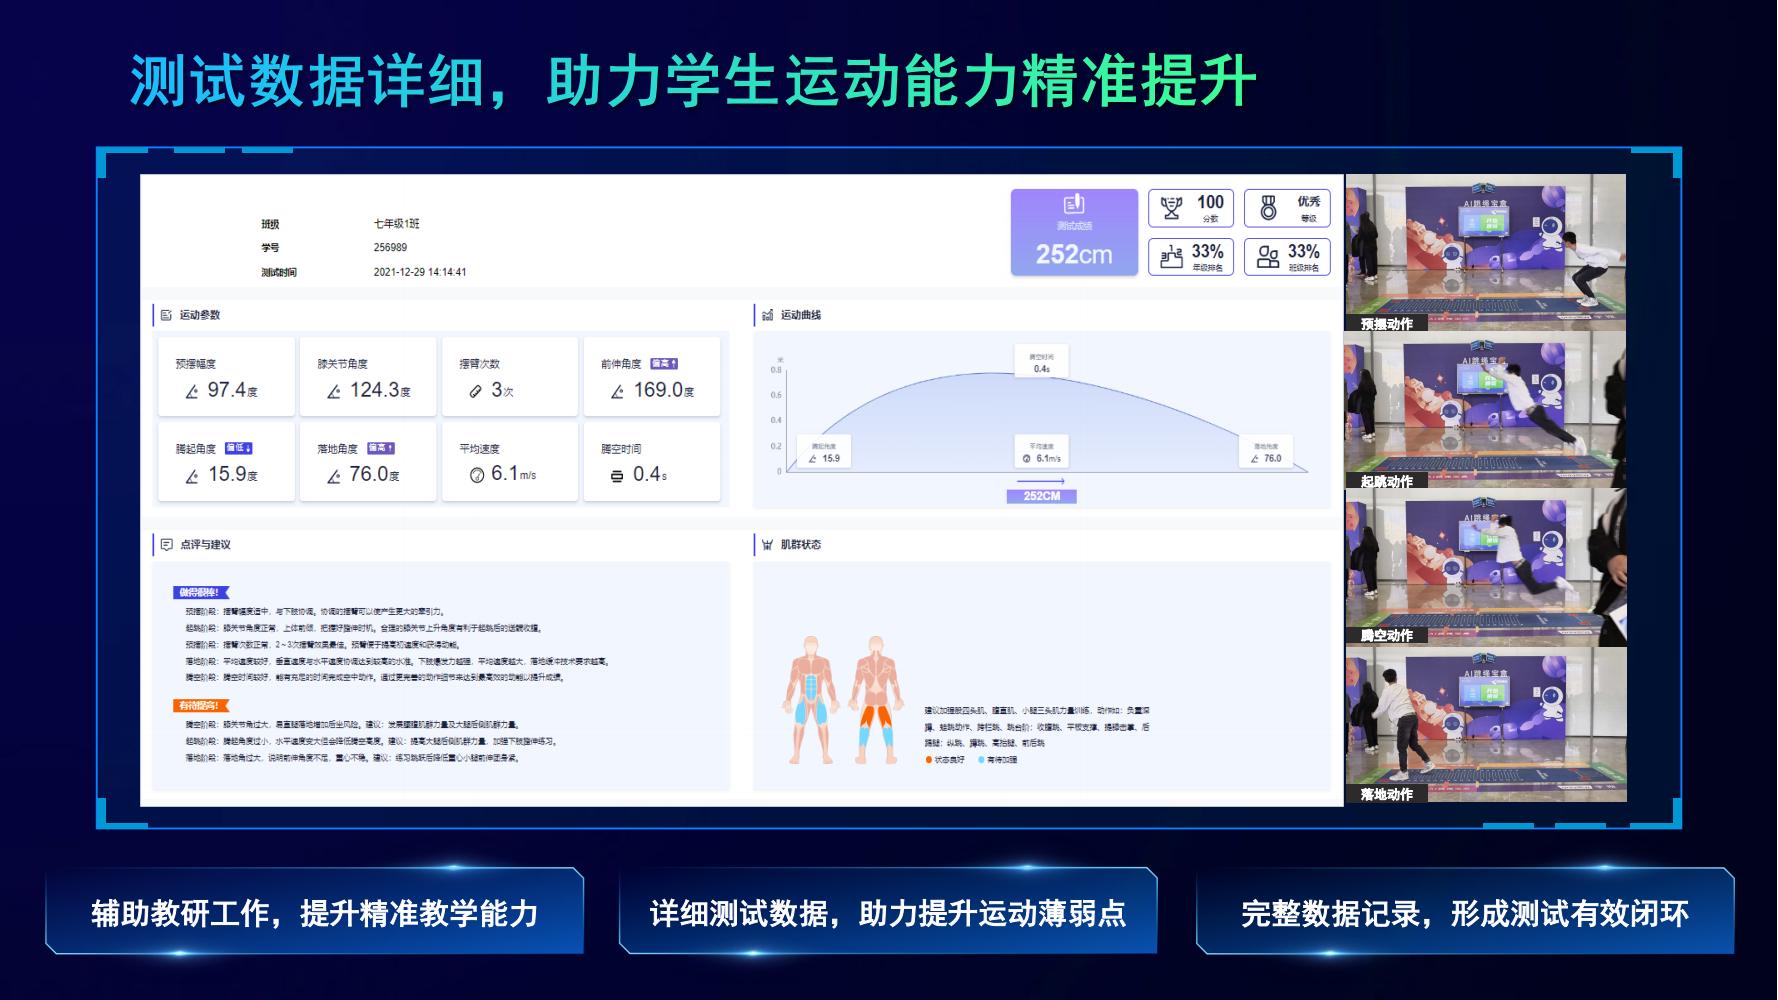Click the back-view muscle body figure
This screenshot has height=1000, width=1778.
(x=874, y=700)
